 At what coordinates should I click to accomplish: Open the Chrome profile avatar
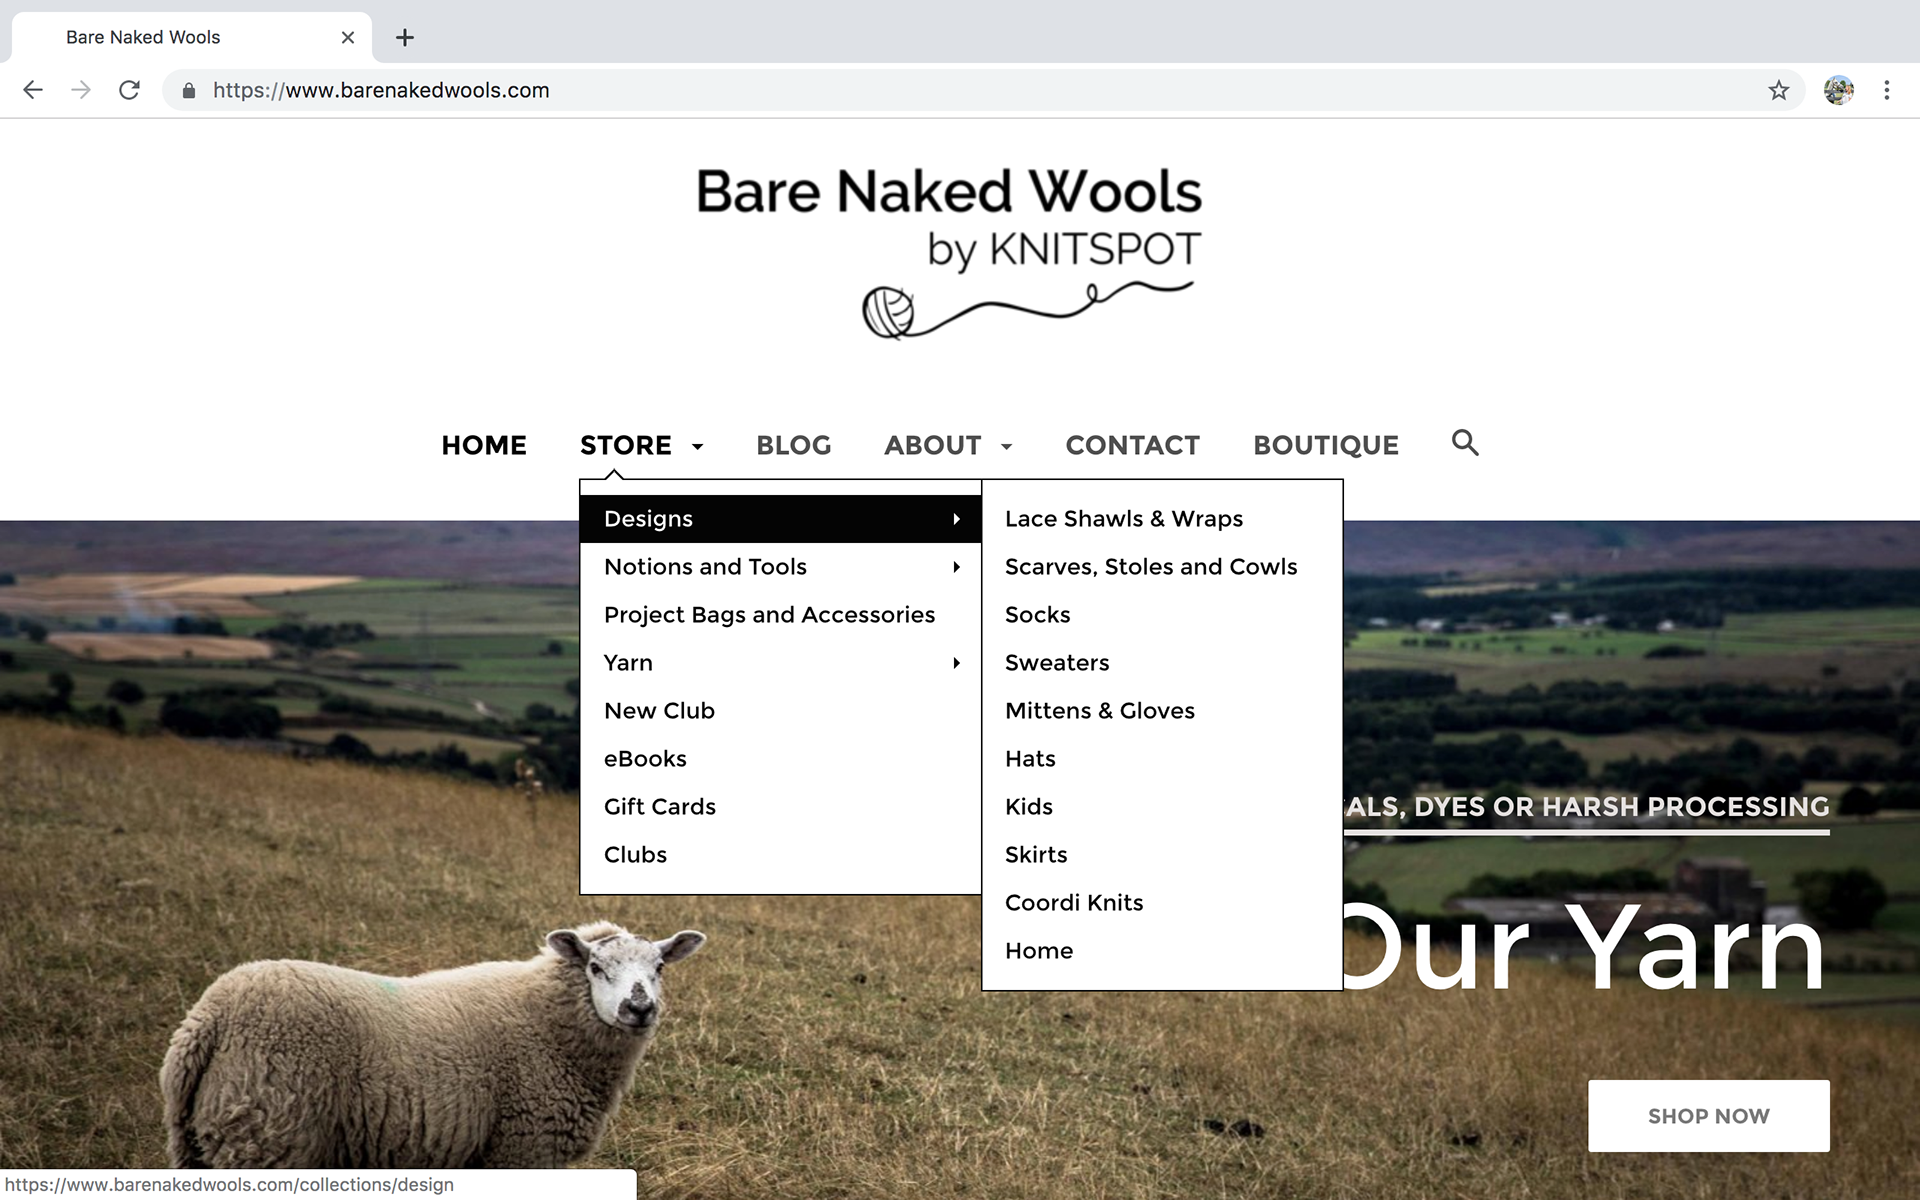1838,91
